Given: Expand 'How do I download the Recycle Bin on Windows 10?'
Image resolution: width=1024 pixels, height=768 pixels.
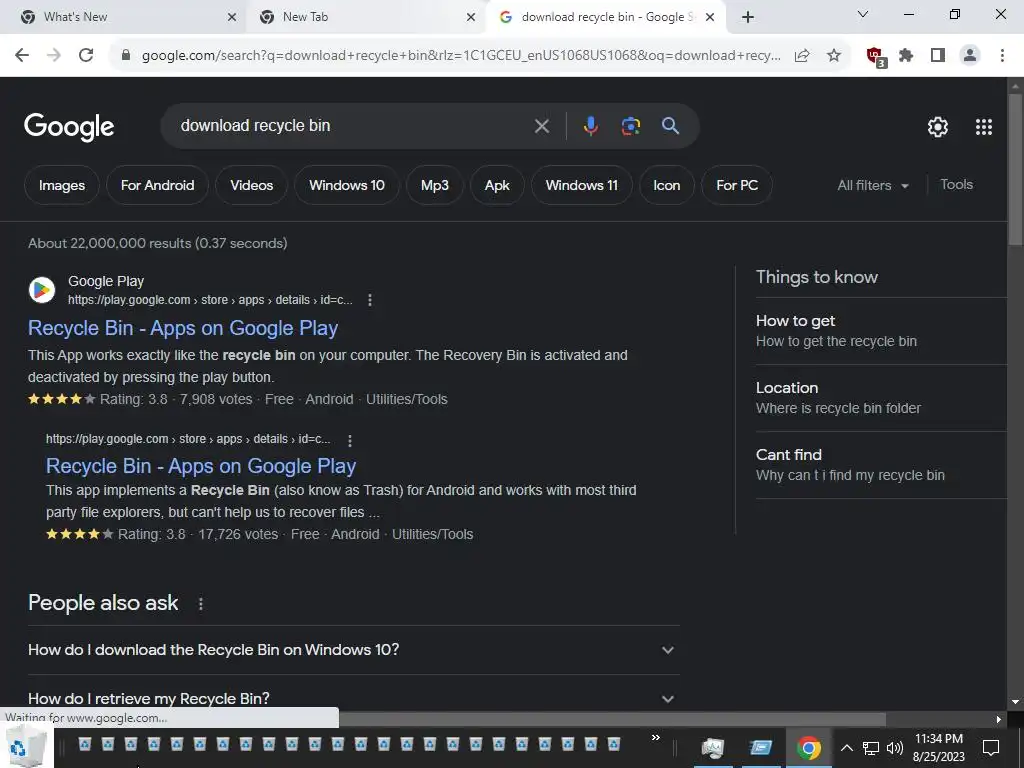Looking at the screenshot, I should [353, 650].
